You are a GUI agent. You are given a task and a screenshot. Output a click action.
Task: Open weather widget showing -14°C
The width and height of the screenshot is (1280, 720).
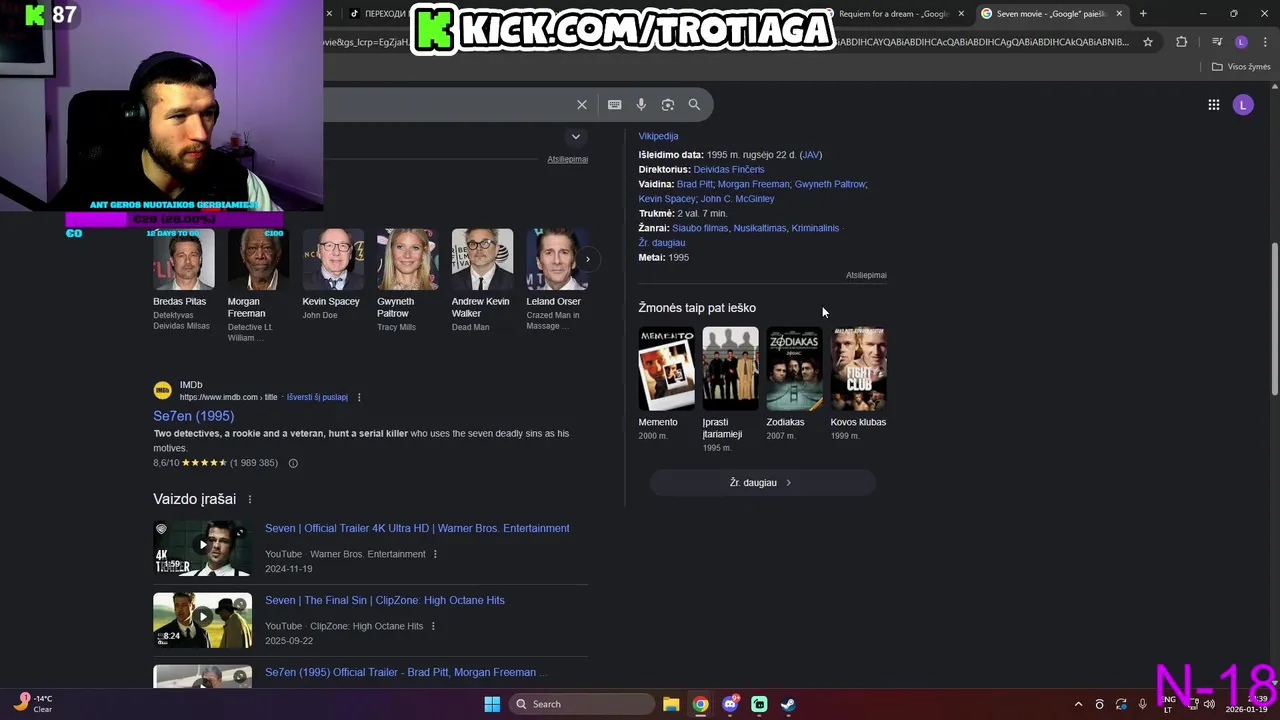click(x=34, y=704)
